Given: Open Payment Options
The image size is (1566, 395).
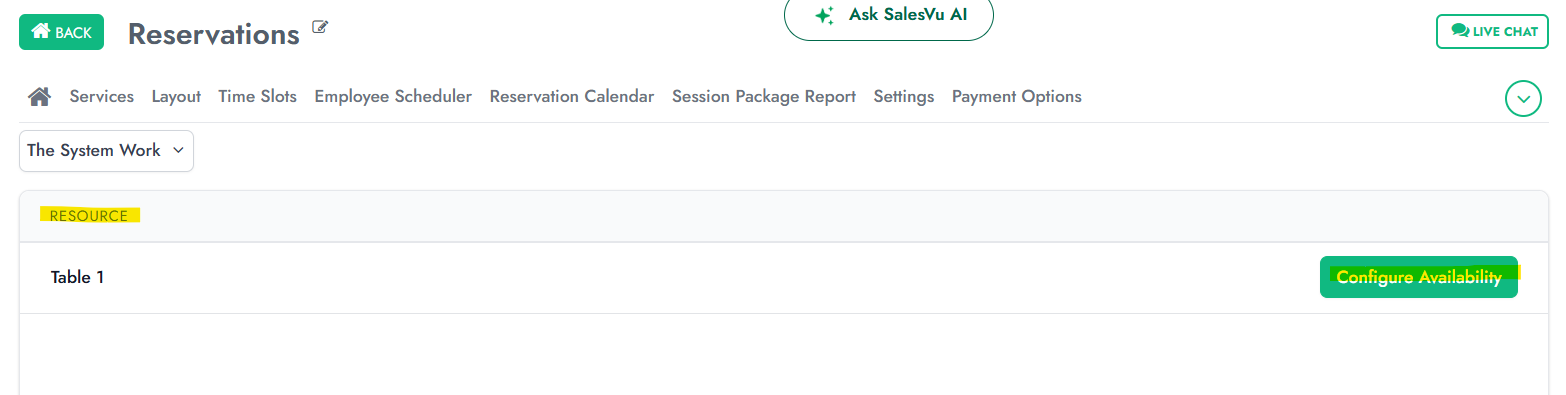Looking at the screenshot, I should pyautogui.click(x=1017, y=96).
